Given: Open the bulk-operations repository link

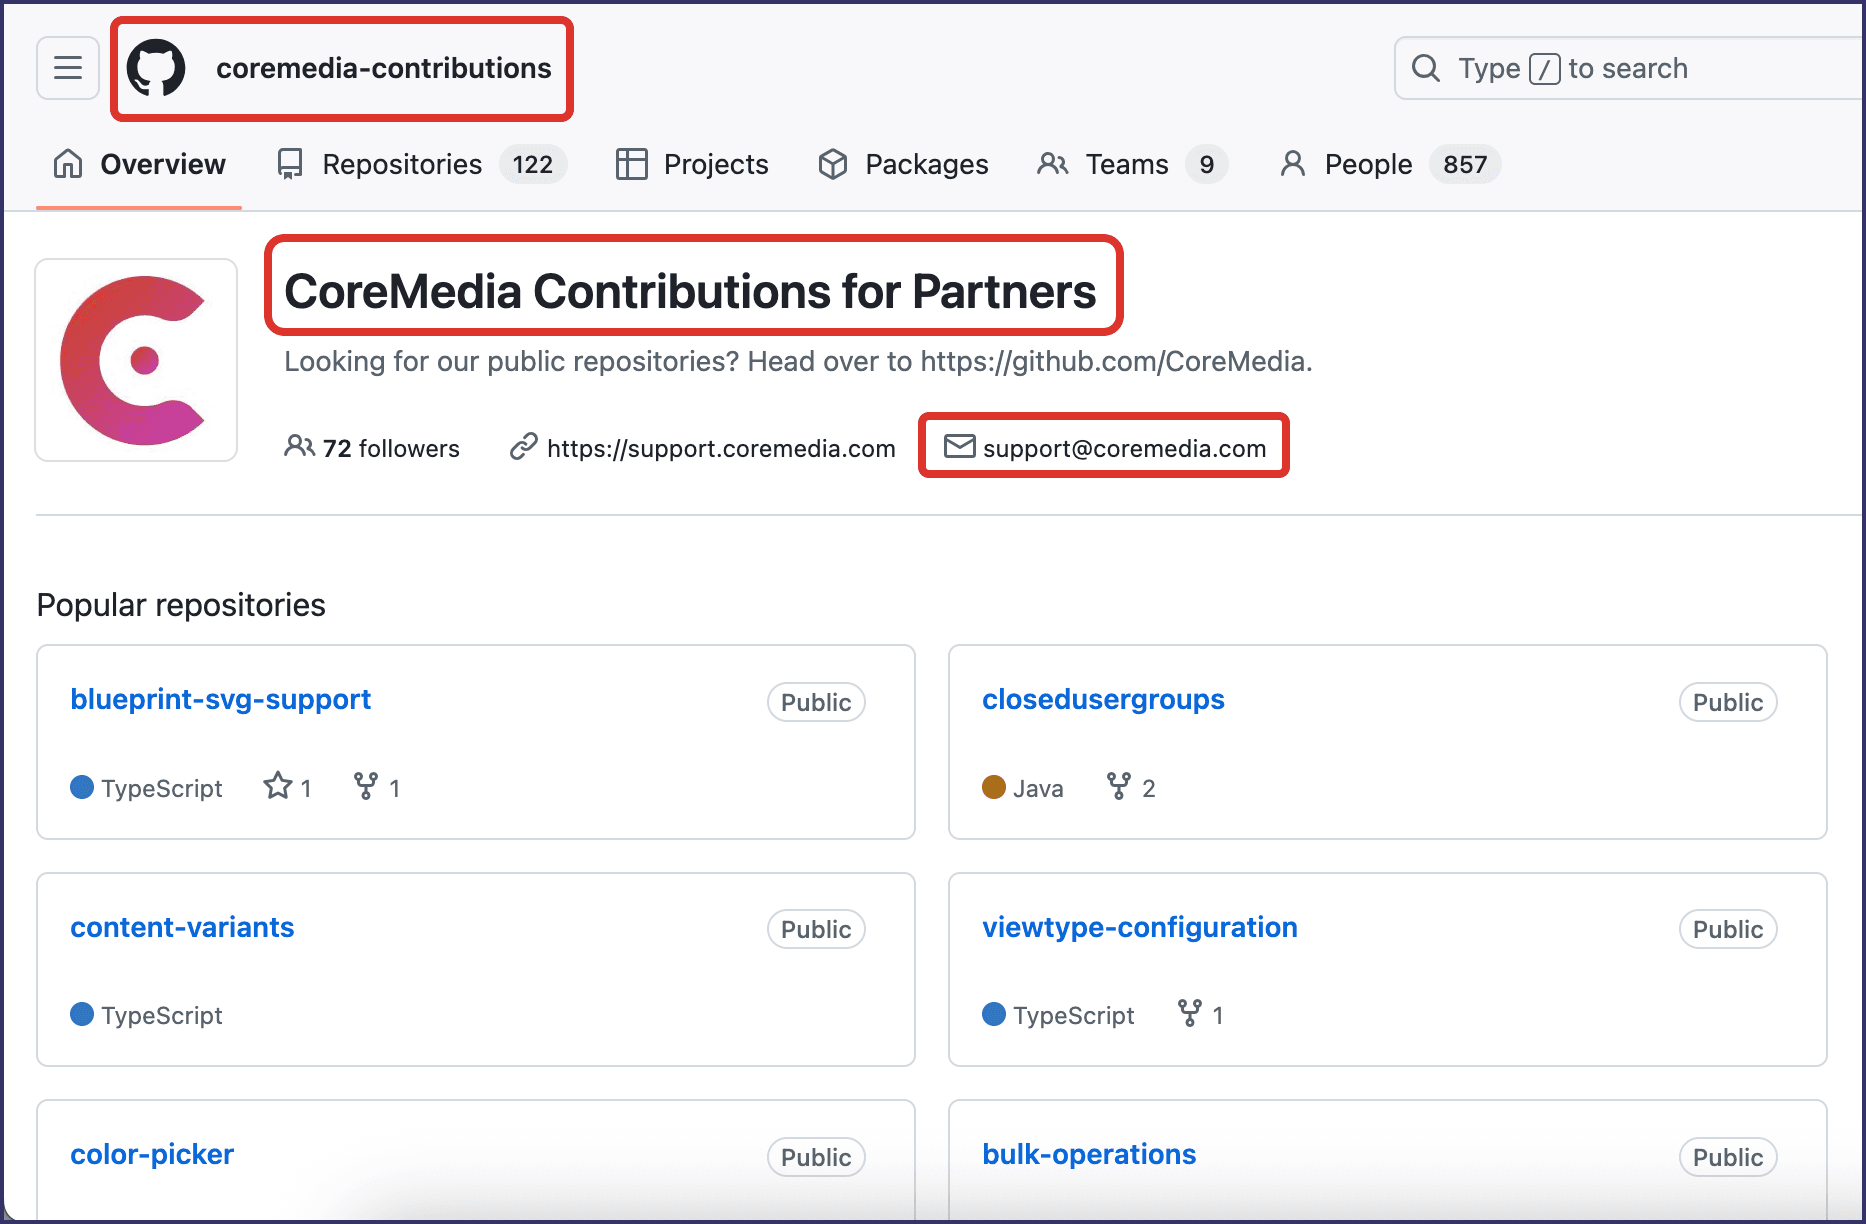Looking at the screenshot, I should tap(1088, 1154).
